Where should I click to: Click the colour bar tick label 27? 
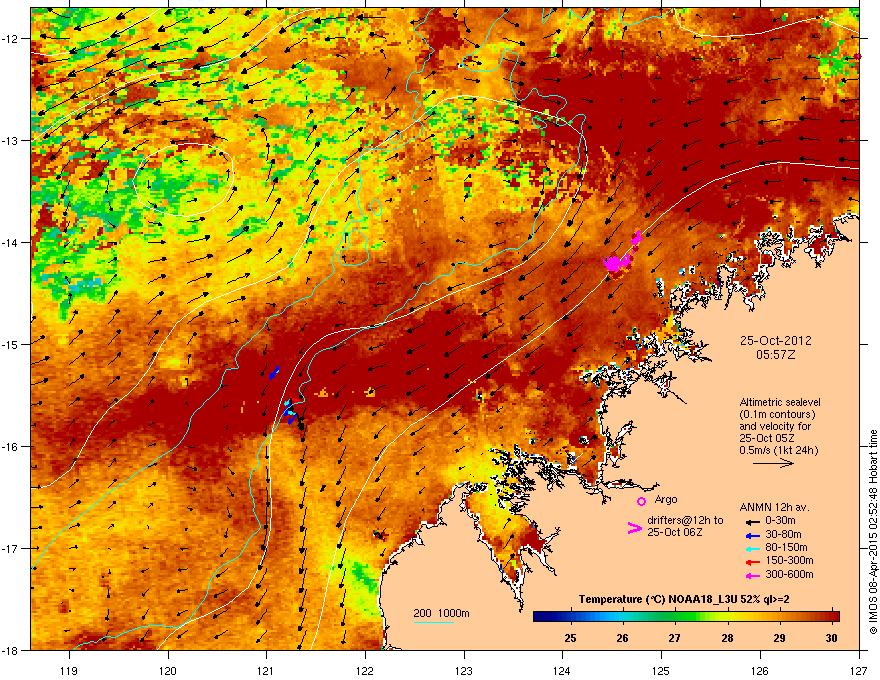tap(675, 638)
